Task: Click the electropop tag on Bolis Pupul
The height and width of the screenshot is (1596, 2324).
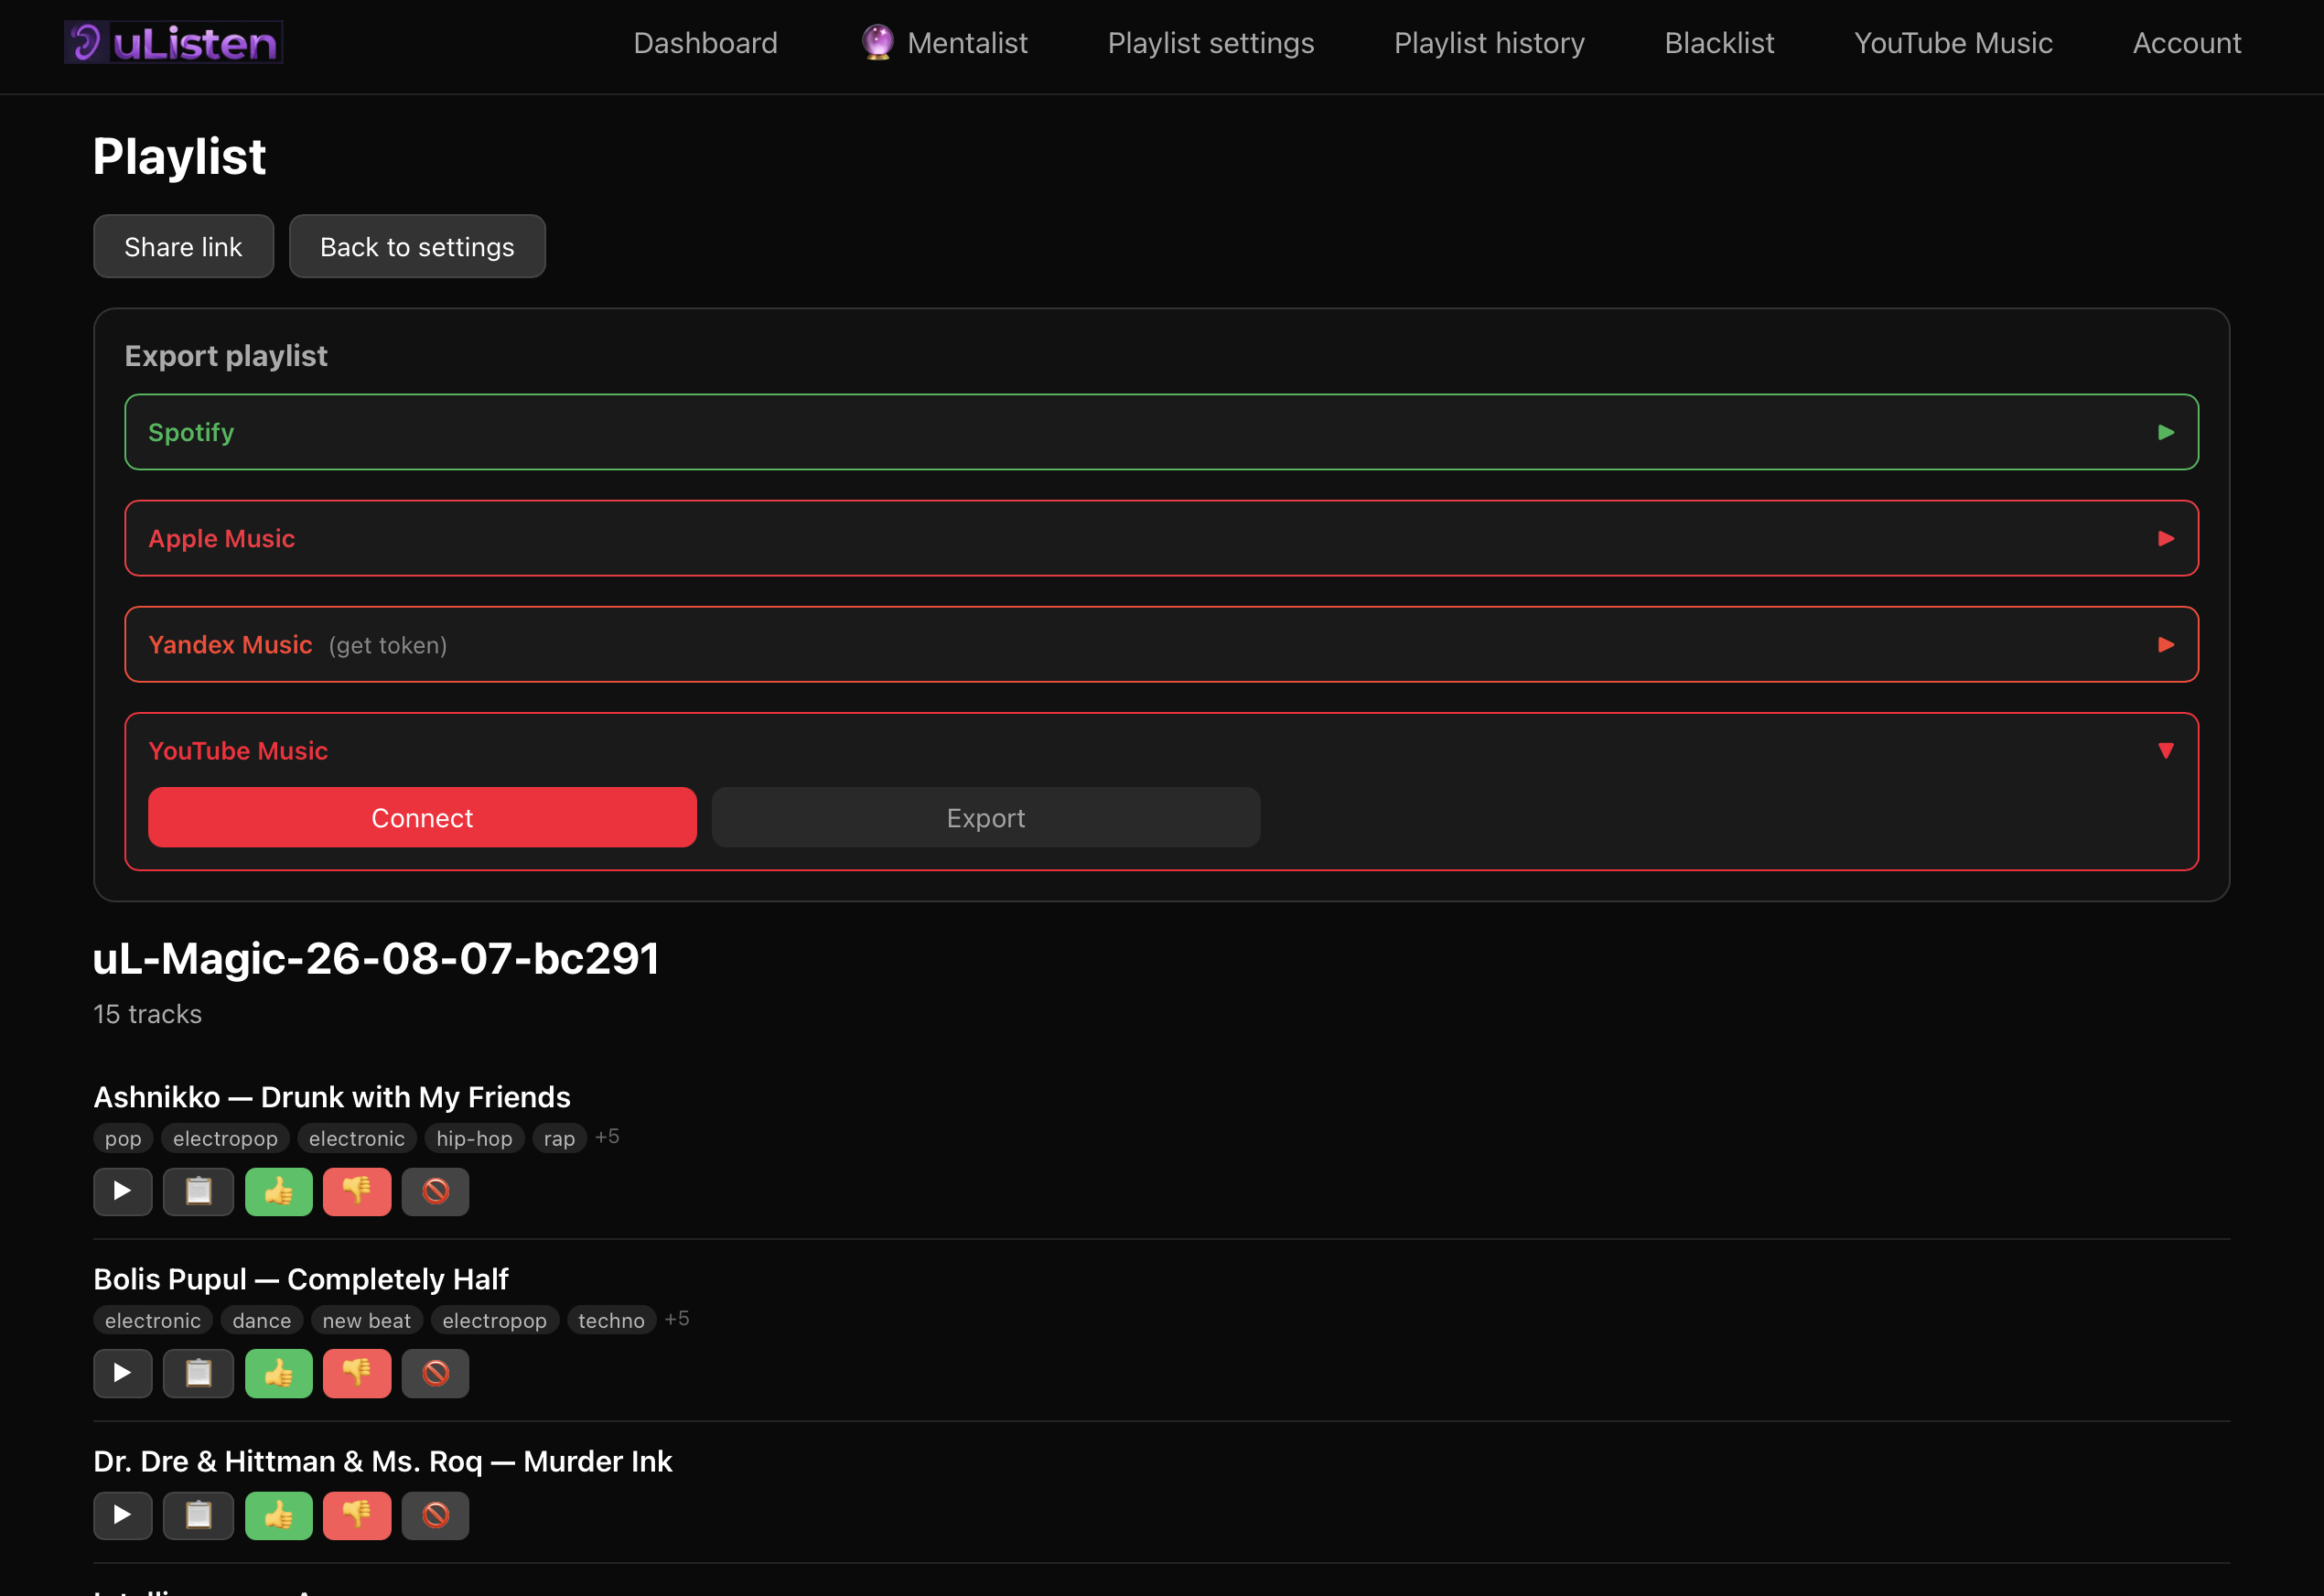Action: tap(494, 1320)
